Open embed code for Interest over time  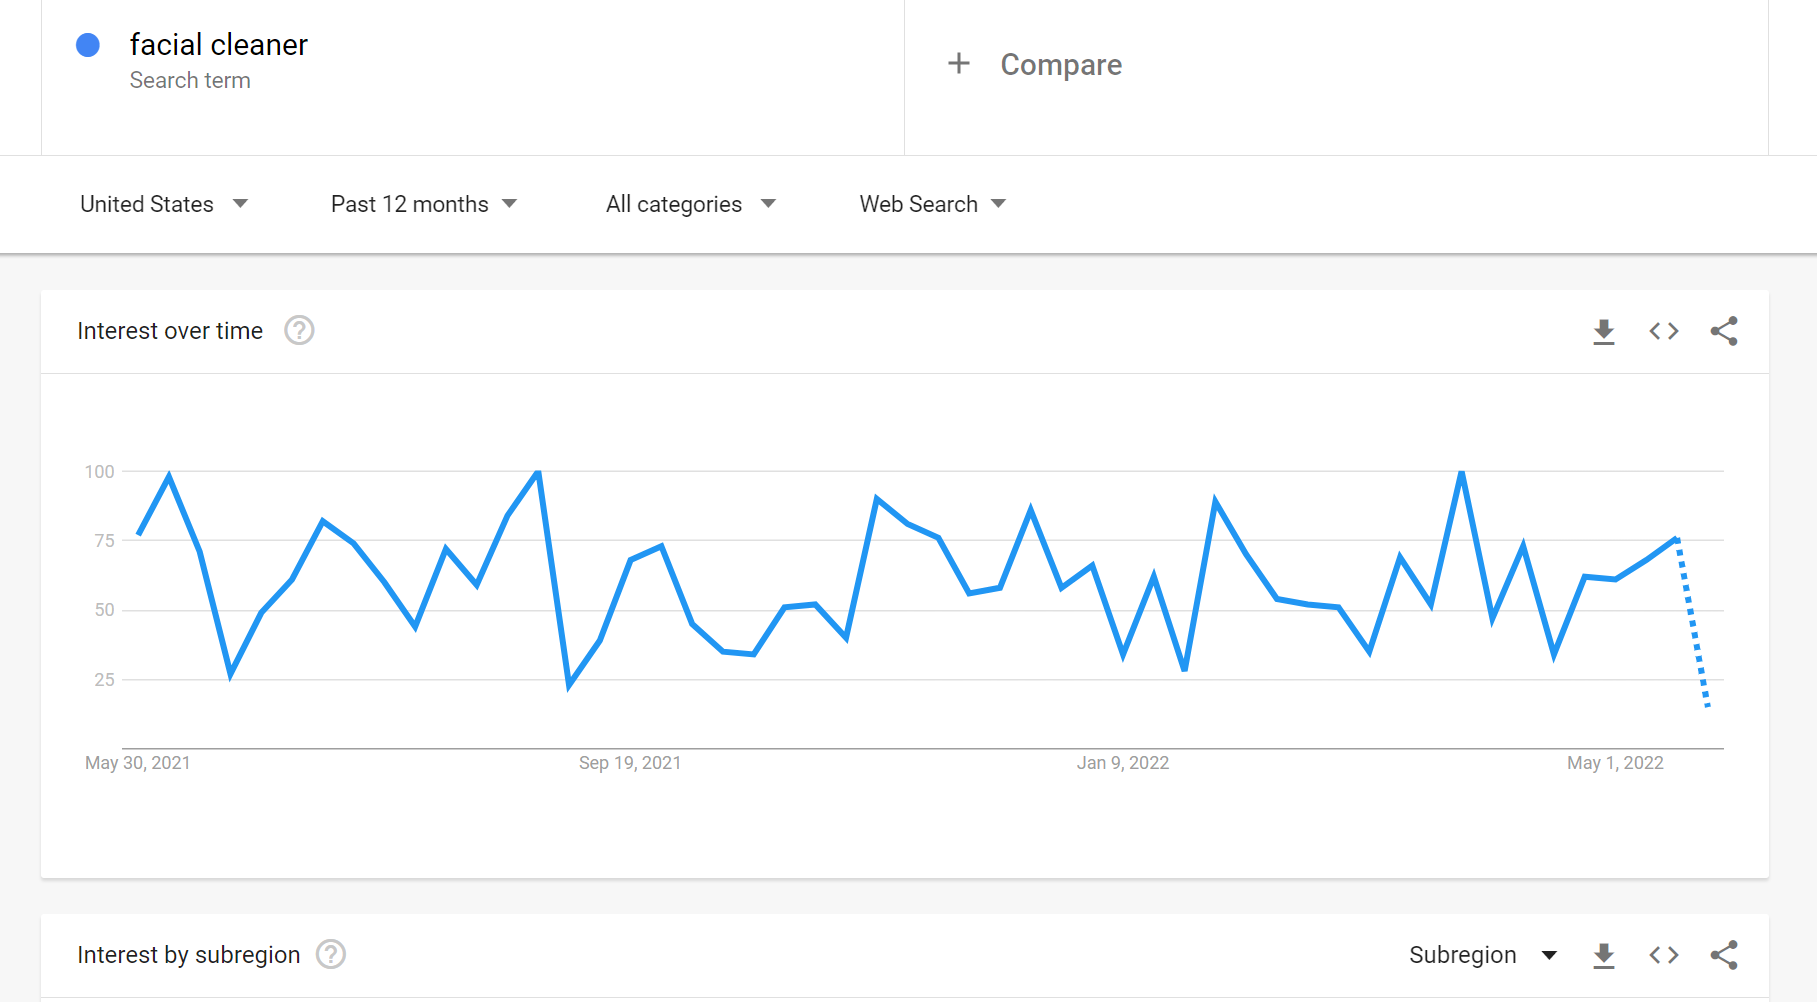[x=1664, y=331]
